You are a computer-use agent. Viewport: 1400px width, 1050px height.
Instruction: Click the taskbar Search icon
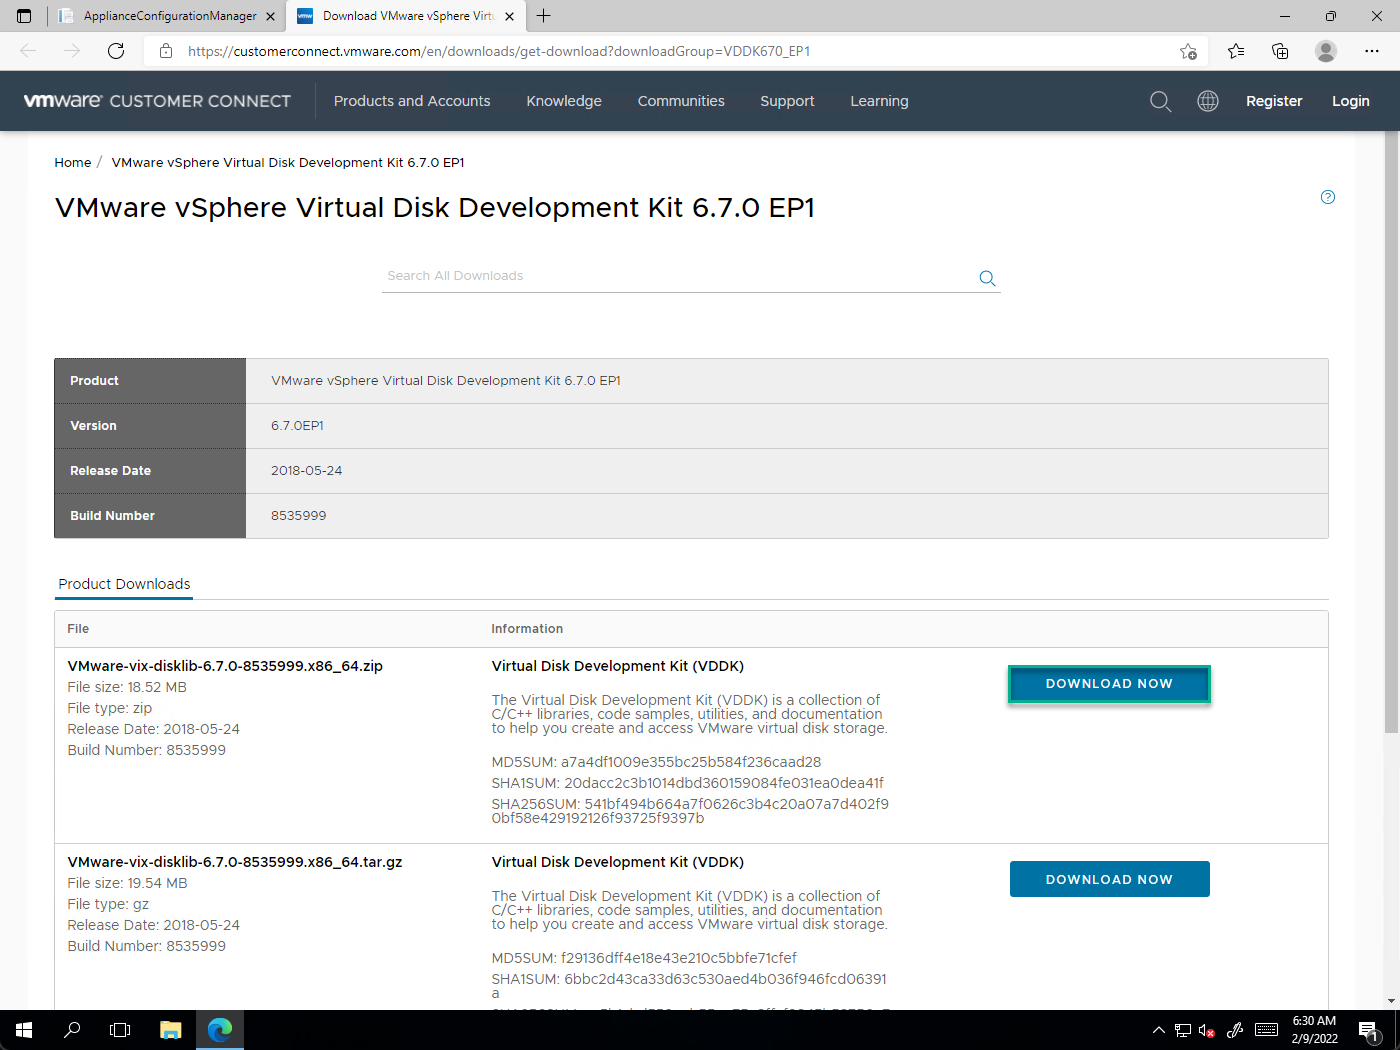(x=72, y=1030)
